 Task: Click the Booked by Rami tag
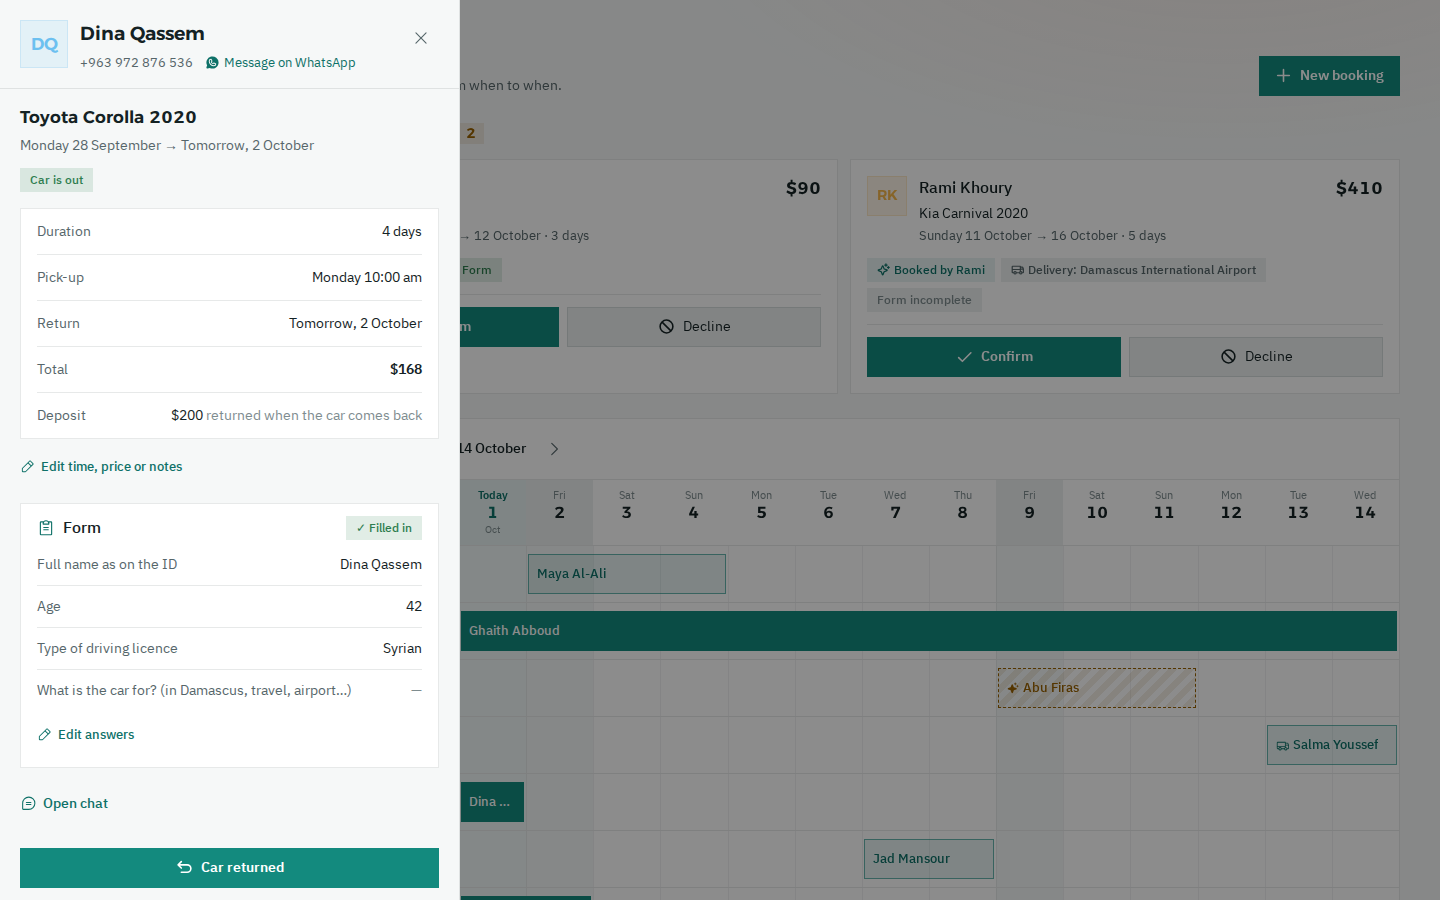tap(931, 270)
